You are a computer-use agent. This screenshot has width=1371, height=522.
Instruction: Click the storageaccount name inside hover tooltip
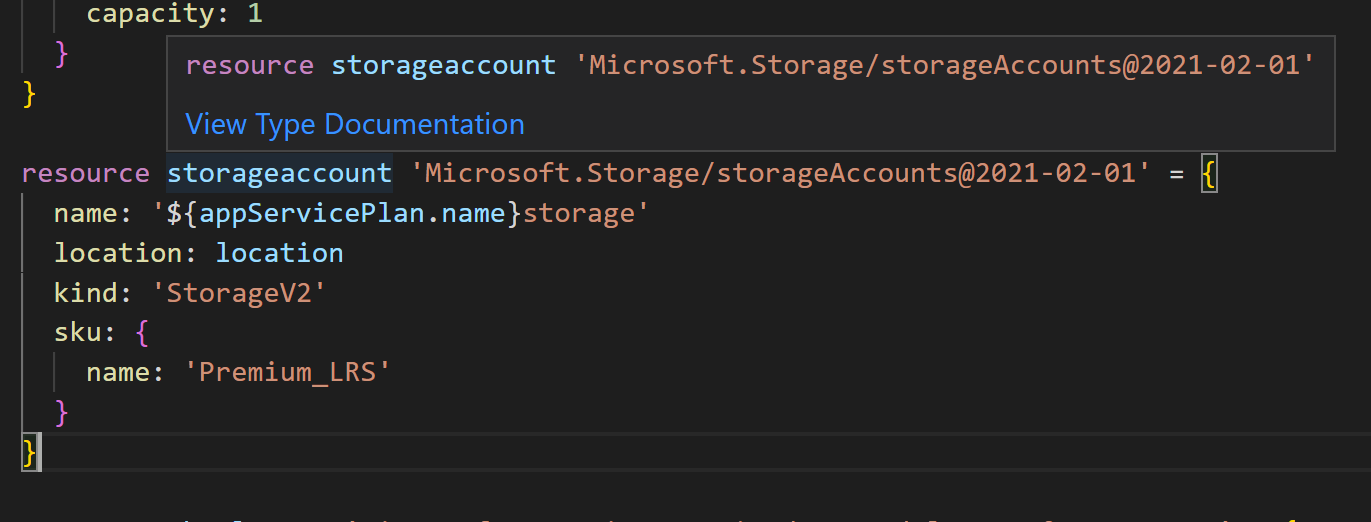point(443,66)
